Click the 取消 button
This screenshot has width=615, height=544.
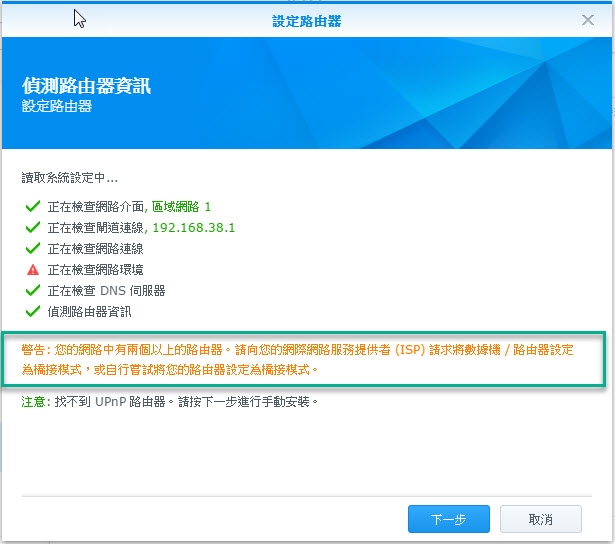click(x=540, y=519)
